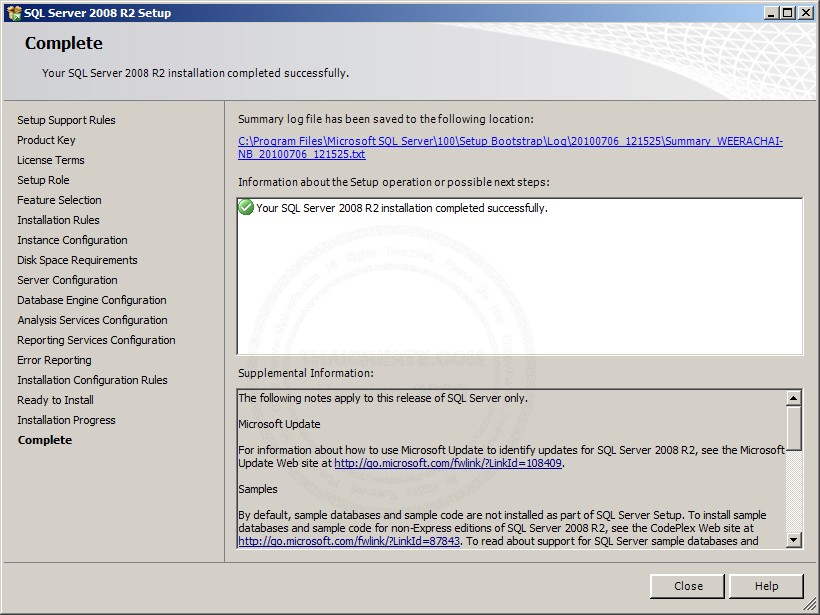Click the Close button
820x615 pixels.
[687, 586]
